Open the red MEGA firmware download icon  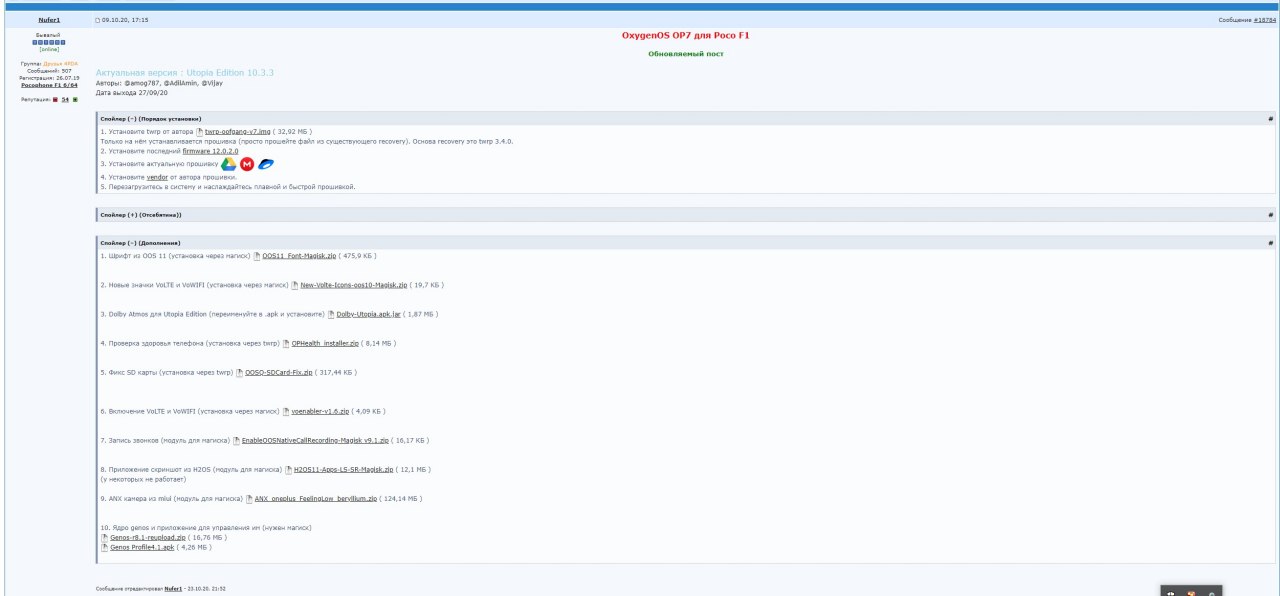[247, 164]
